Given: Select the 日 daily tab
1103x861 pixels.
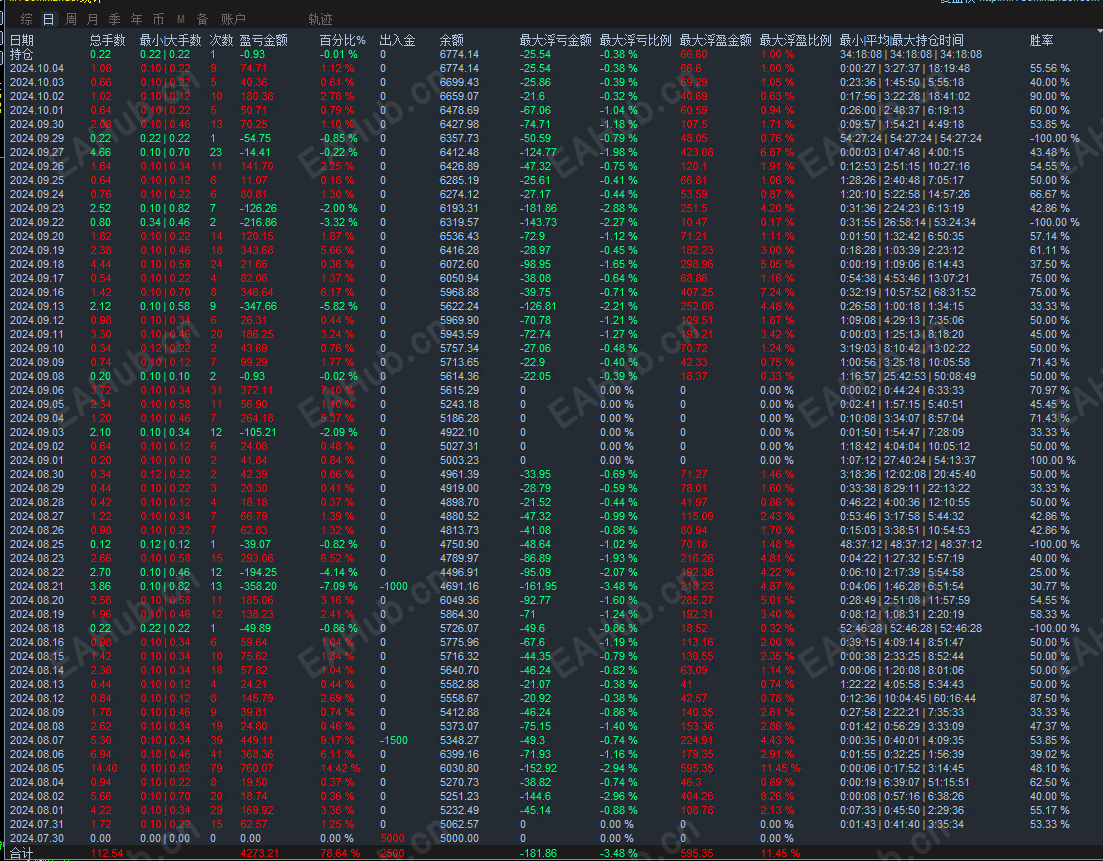Looking at the screenshot, I should [49, 19].
